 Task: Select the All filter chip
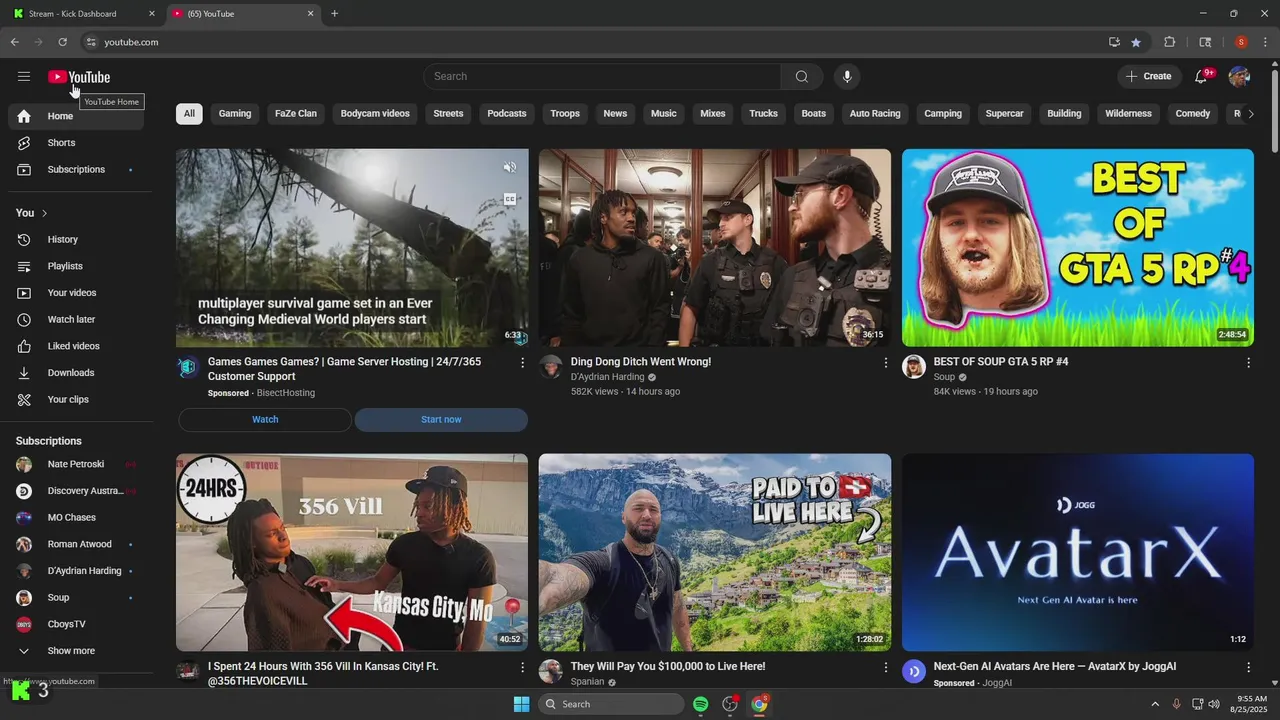click(189, 114)
